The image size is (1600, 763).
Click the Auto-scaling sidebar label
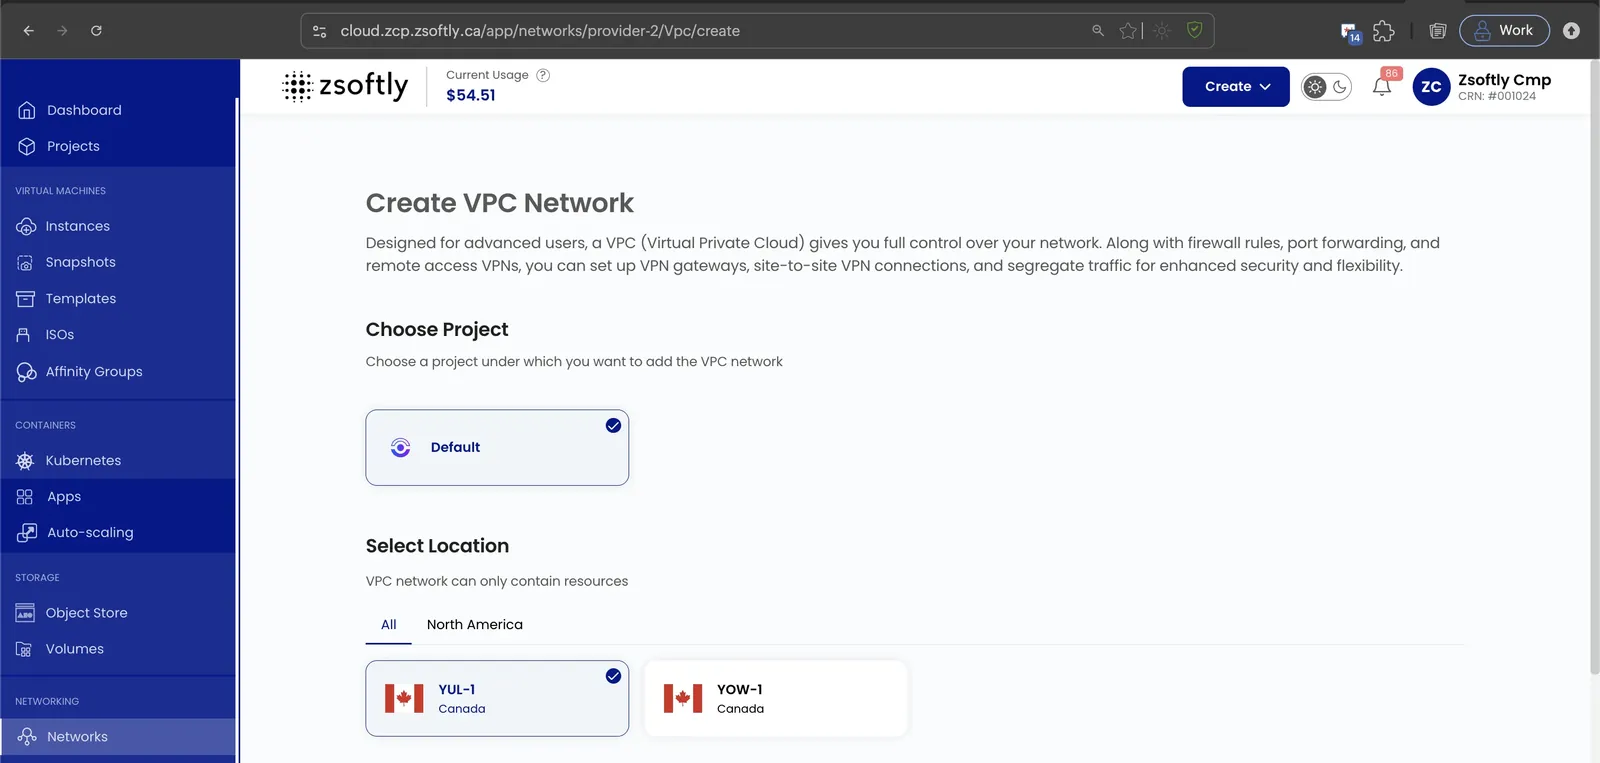point(90,533)
